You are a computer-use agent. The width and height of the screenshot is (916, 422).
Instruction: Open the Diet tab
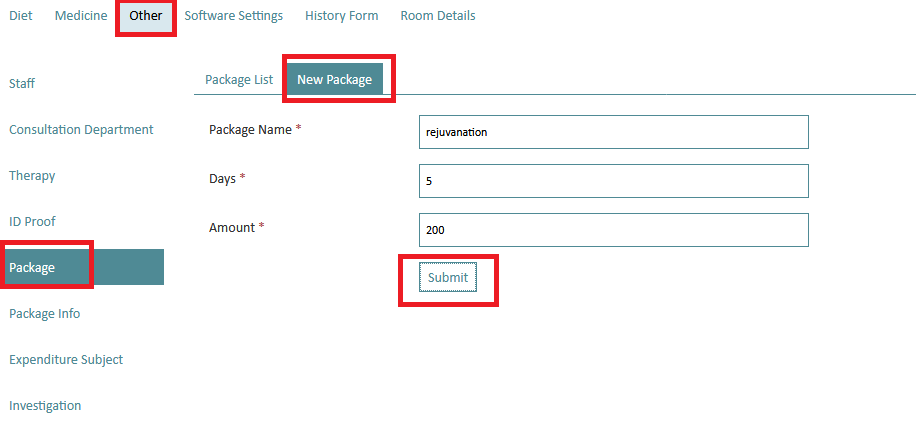(x=21, y=16)
